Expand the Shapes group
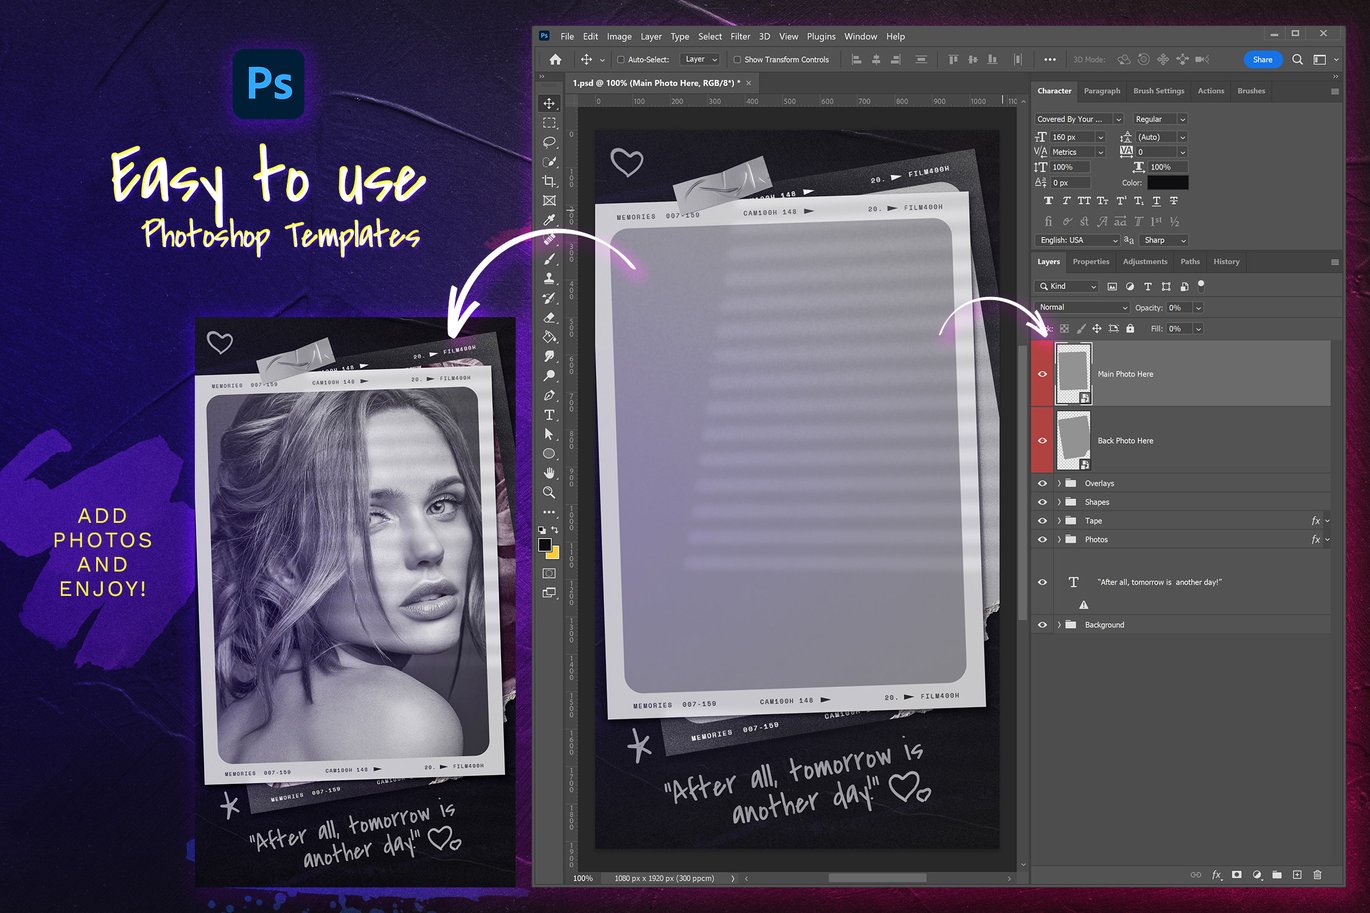 coord(1059,502)
